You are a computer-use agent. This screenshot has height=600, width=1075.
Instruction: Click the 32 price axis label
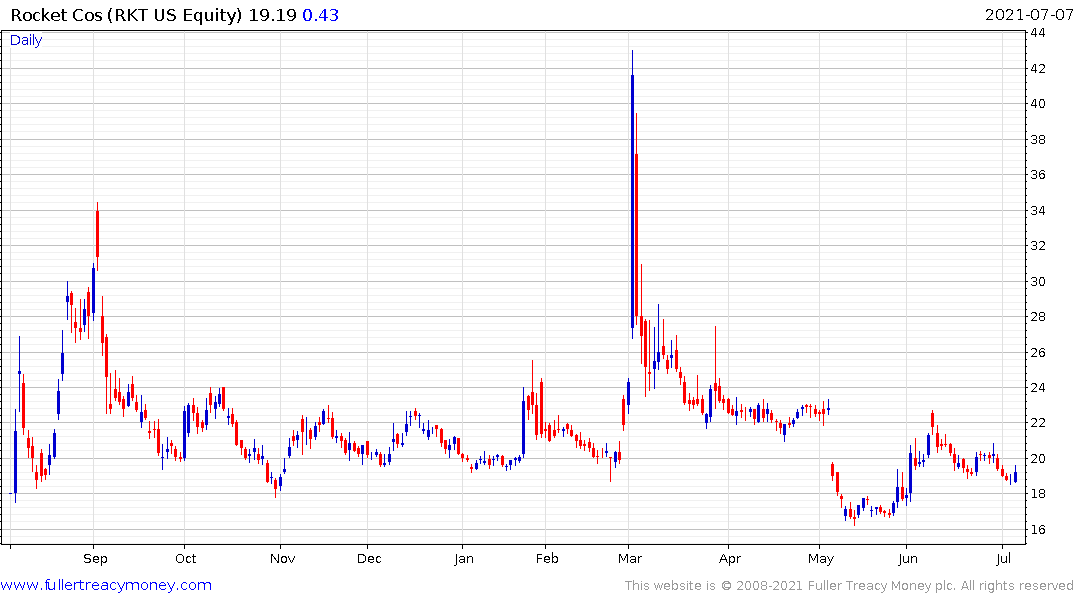pos(1037,245)
